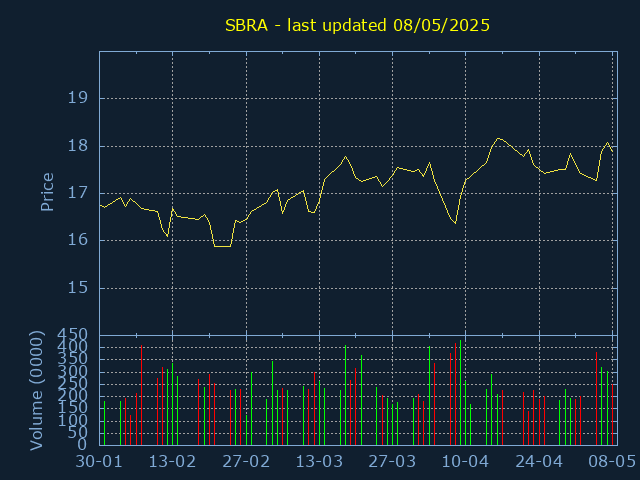
Task: Click the 'Price' axis title
Action: point(47,192)
